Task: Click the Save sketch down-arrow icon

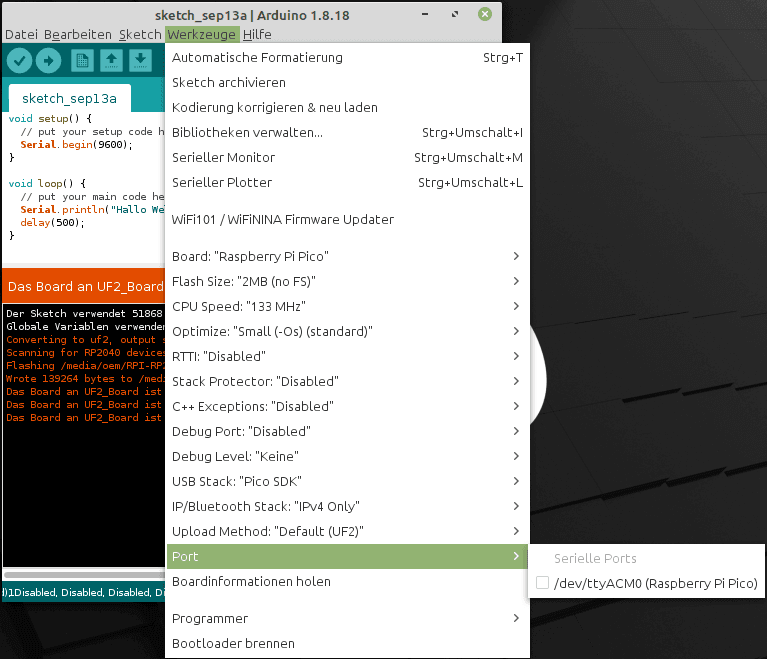Action: point(140,61)
